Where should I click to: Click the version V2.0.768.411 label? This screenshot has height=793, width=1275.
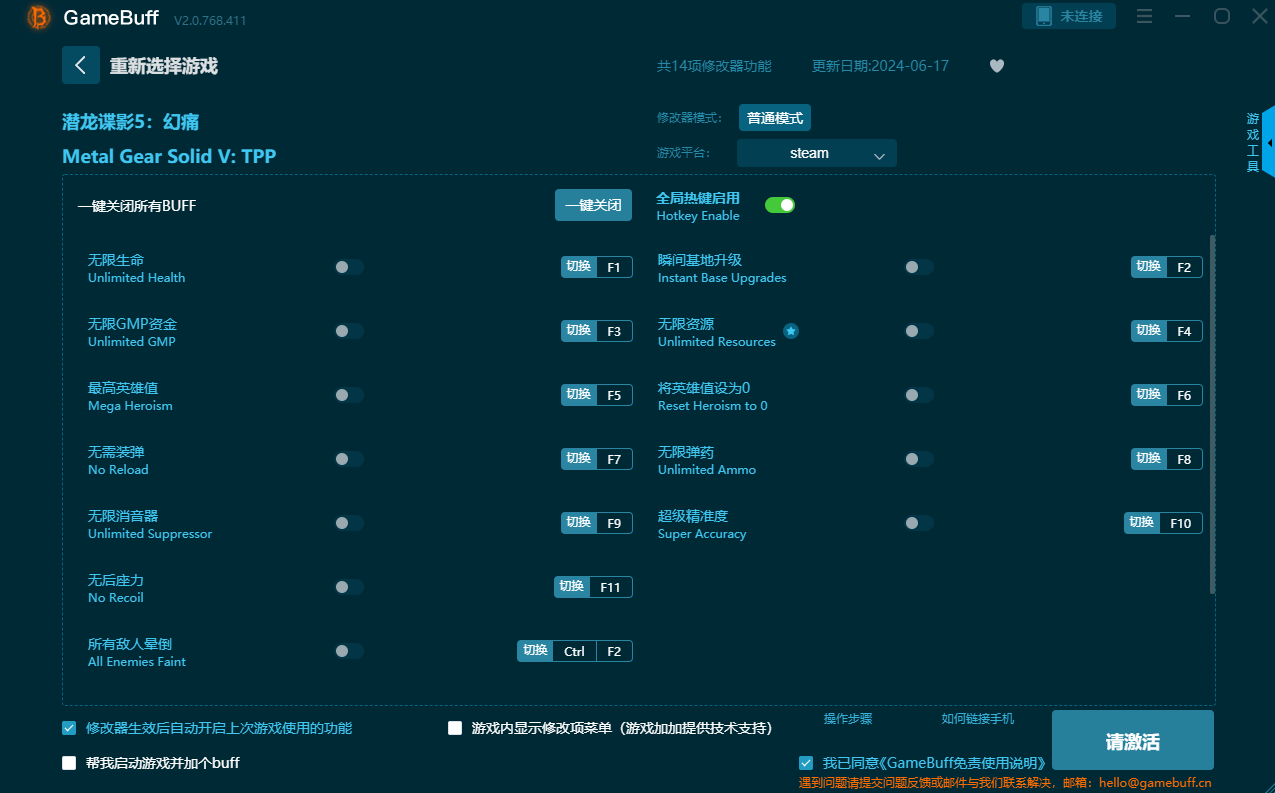point(210,20)
